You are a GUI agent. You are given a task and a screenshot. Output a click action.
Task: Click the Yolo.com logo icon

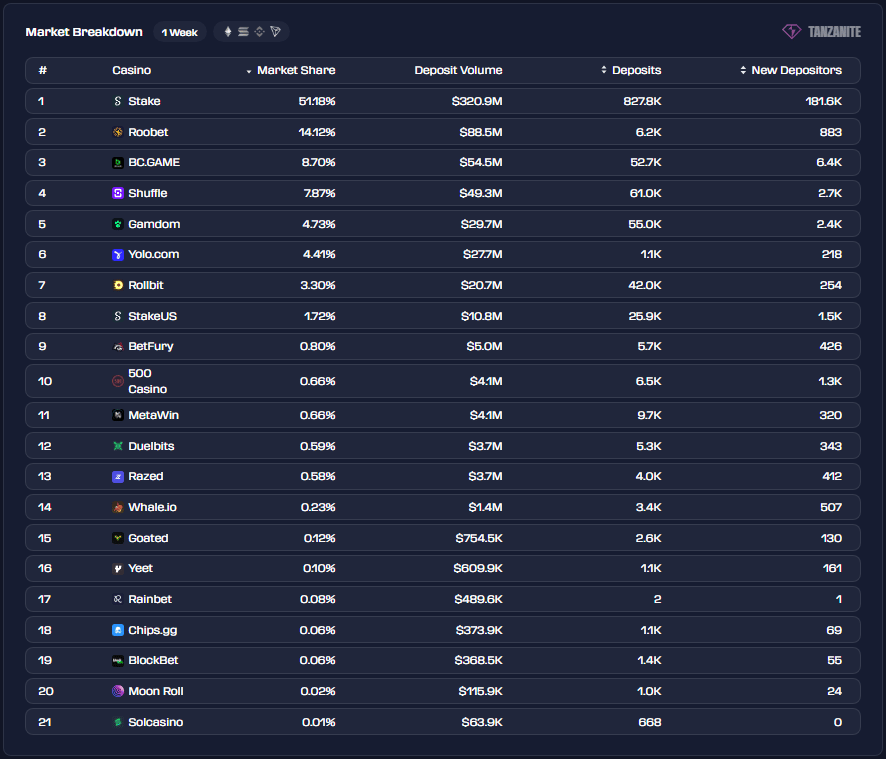click(x=118, y=255)
